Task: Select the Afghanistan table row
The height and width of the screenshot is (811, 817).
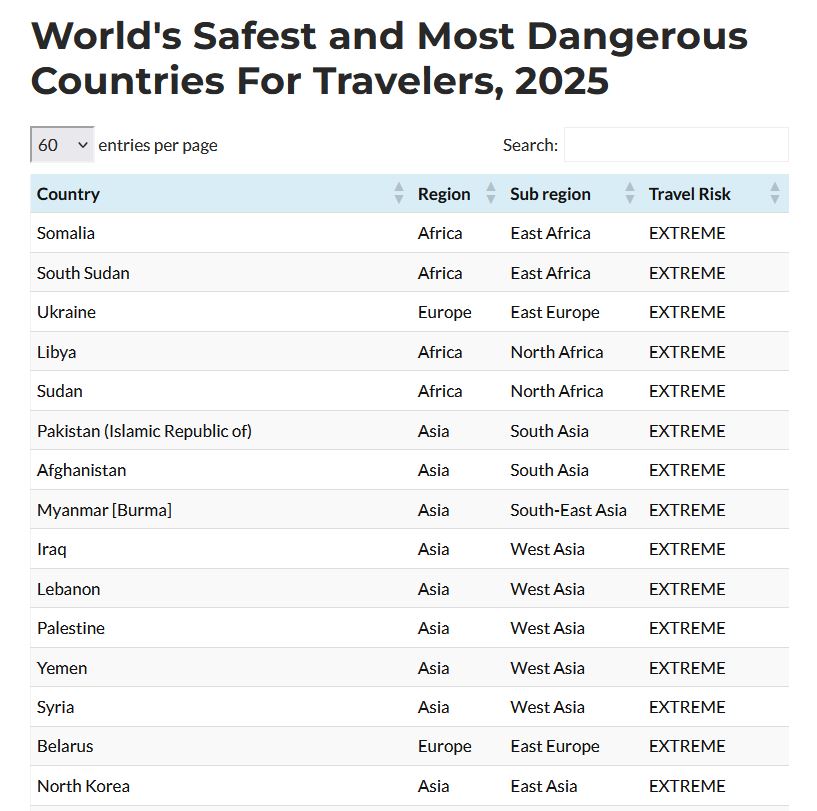Action: click(81, 470)
